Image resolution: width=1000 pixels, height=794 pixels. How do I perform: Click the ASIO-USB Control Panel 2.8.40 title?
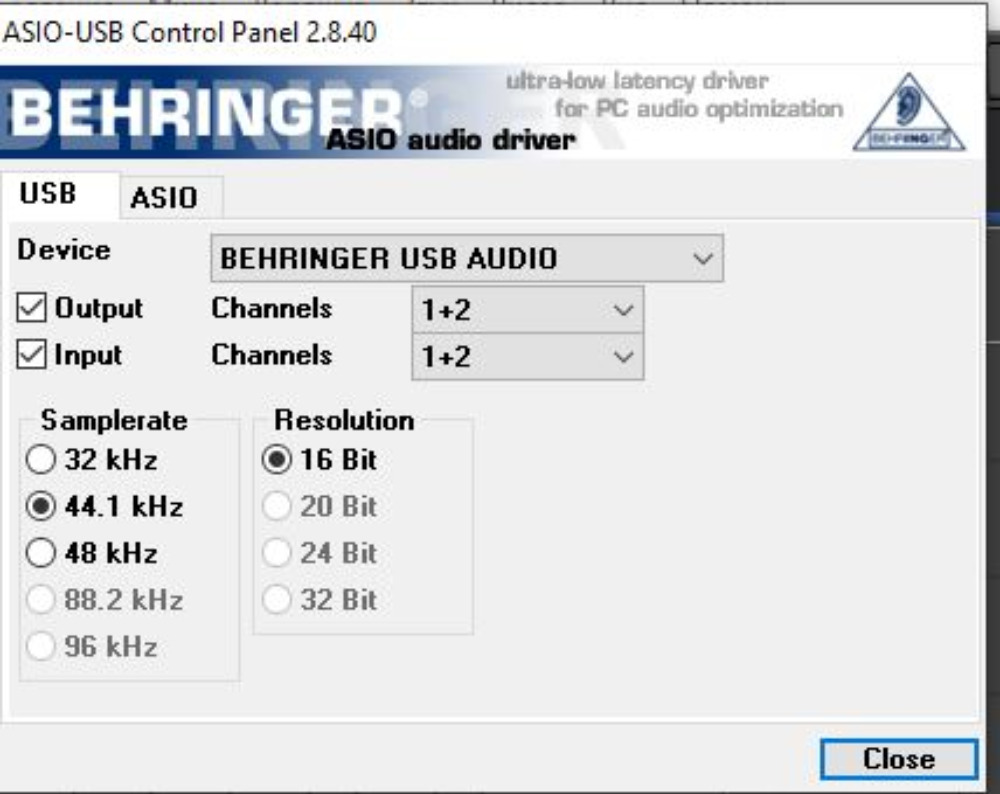click(189, 32)
